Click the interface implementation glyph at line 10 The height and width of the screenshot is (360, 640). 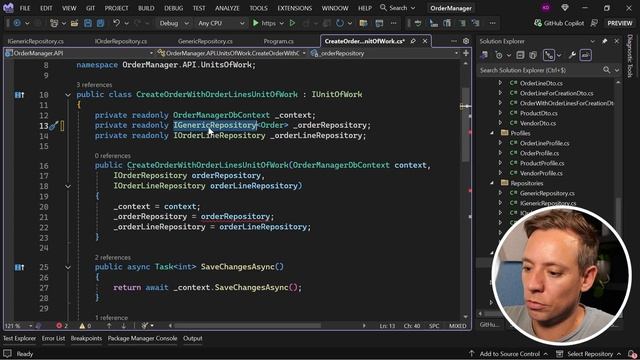click(19, 95)
